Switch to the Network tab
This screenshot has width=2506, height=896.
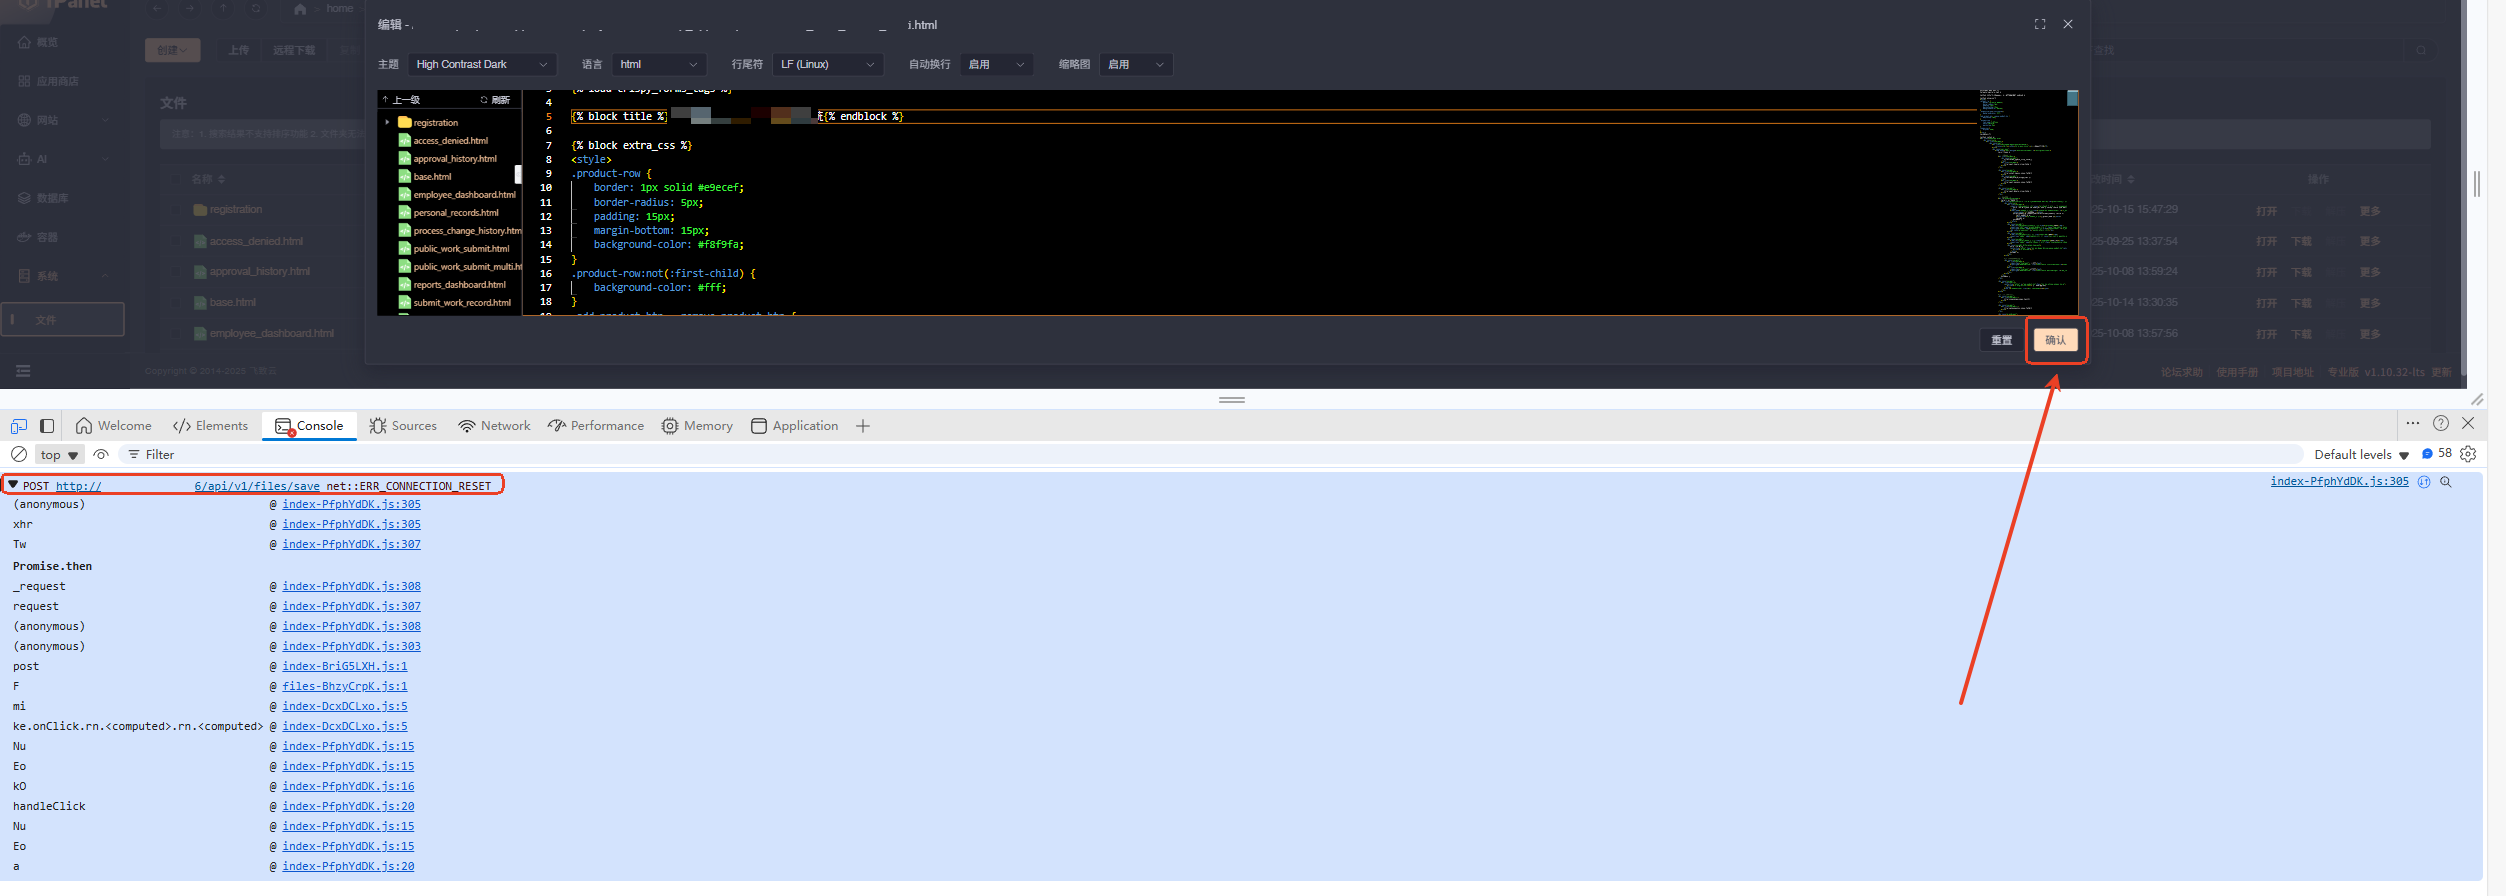pos(495,426)
